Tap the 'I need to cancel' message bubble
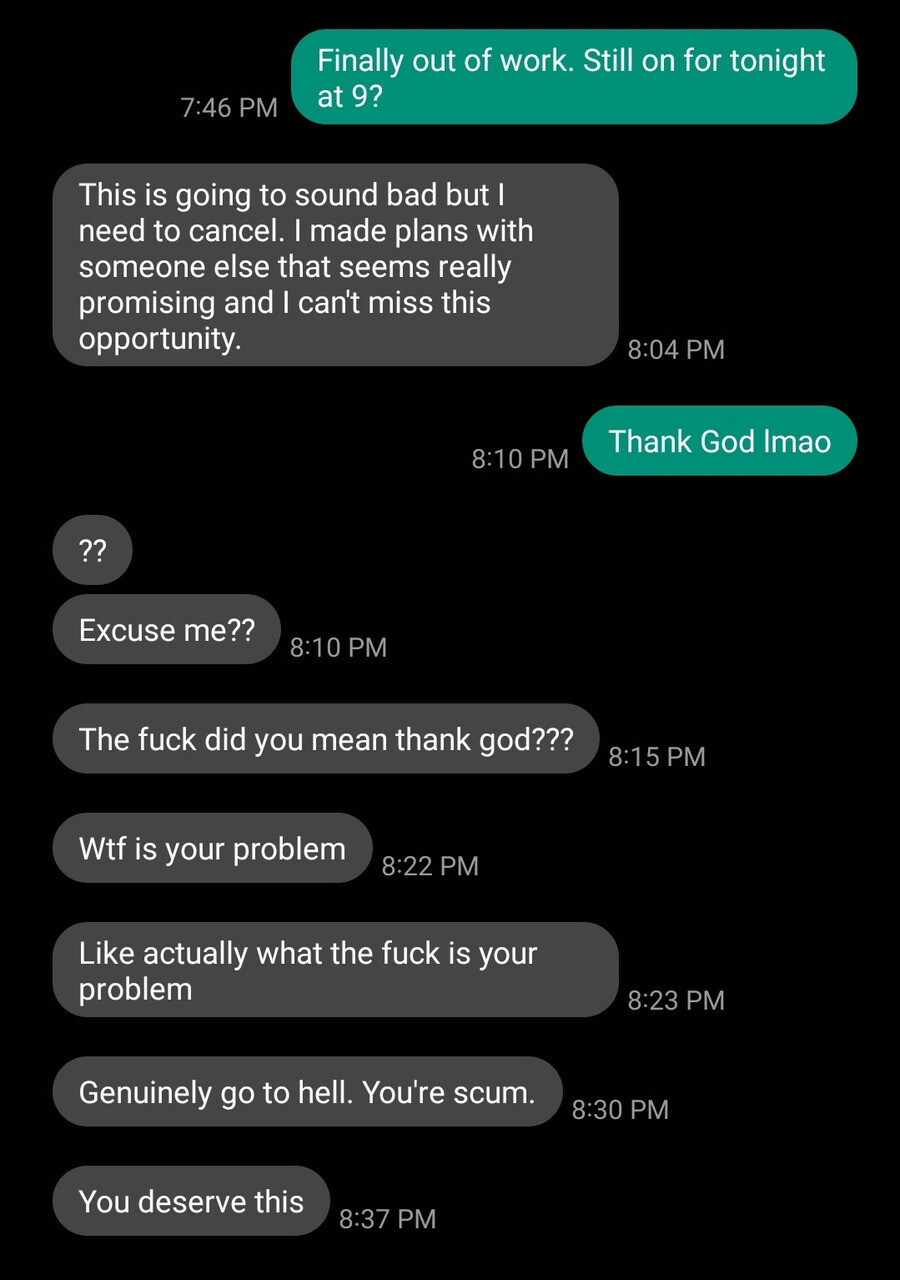Viewport: 900px width, 1280px height. coord(335,265)
